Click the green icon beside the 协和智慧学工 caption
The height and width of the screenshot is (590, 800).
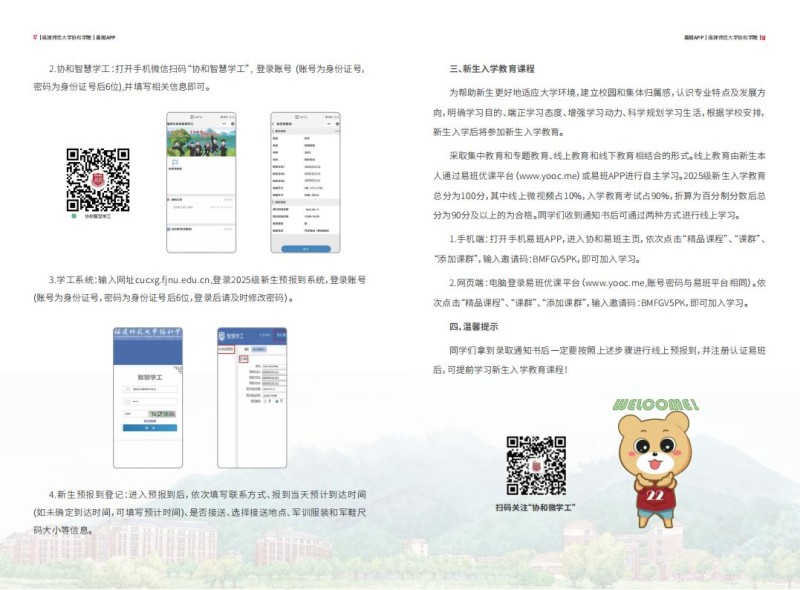(x=74, y=215)
